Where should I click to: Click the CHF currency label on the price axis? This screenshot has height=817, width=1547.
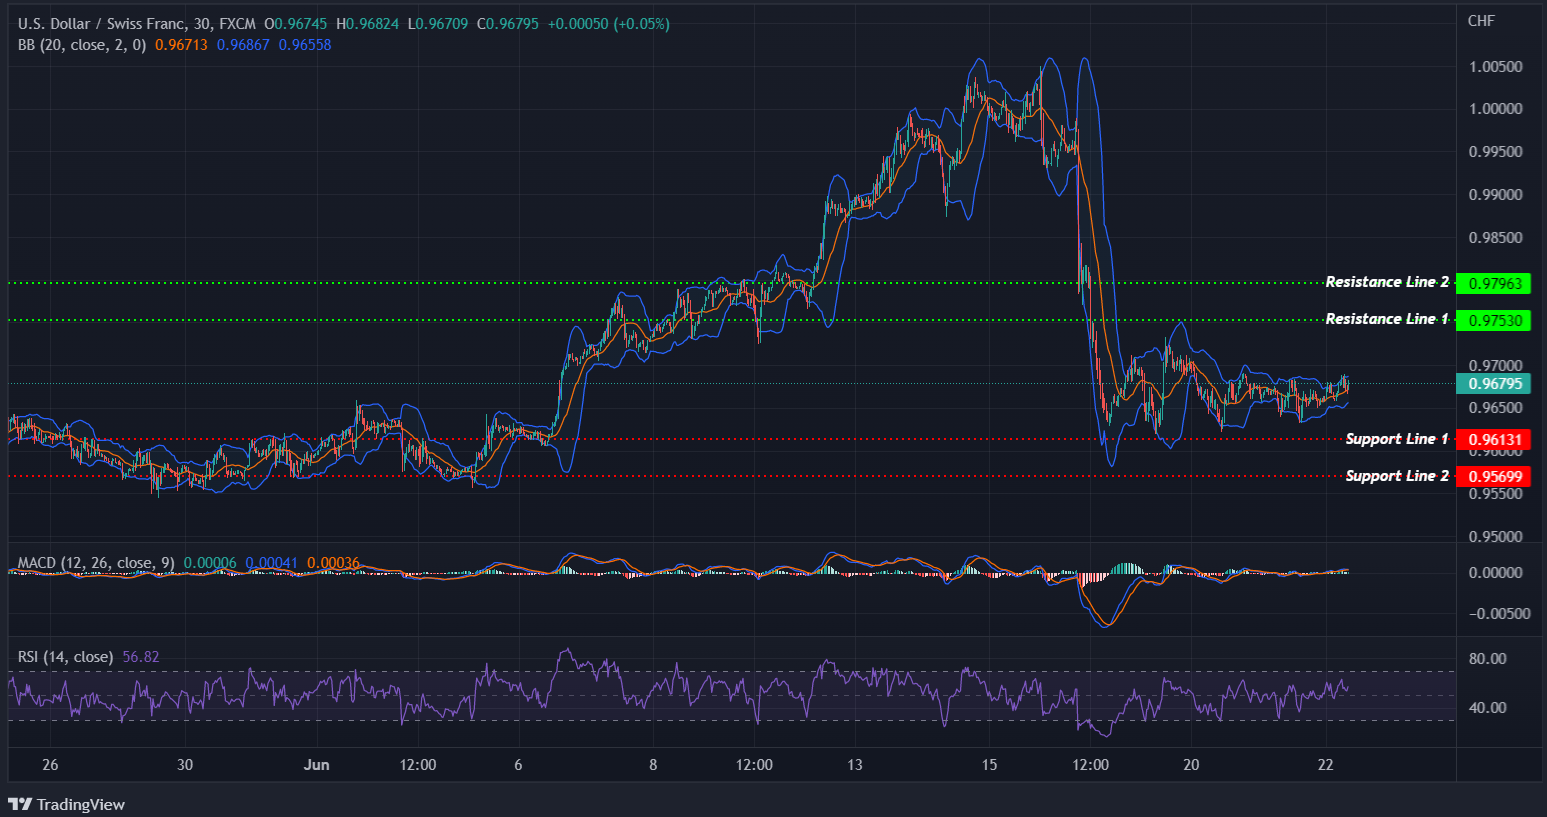coord(1481,20)
